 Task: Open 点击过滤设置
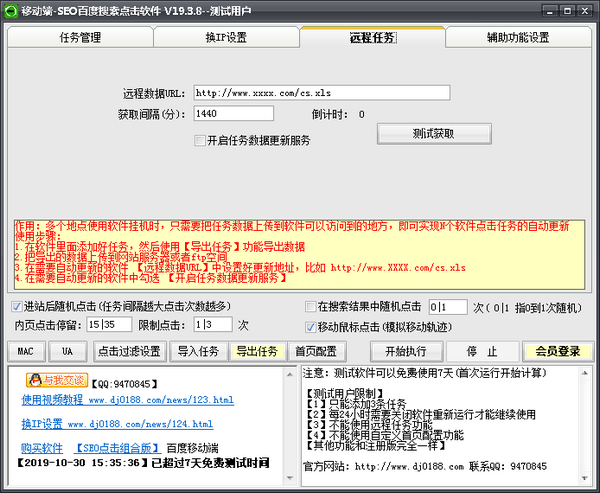click(x=130, y=351)
